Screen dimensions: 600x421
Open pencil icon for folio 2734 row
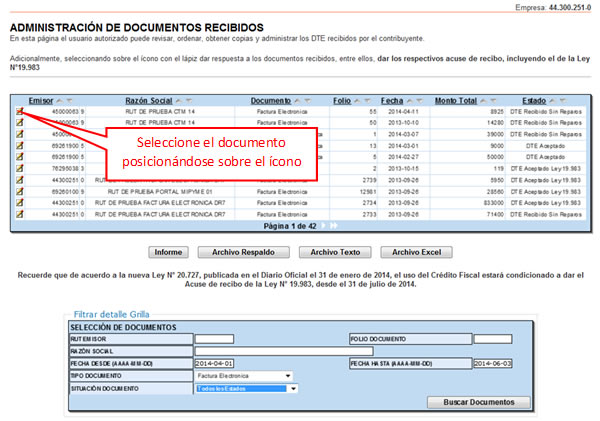(20, 202)
